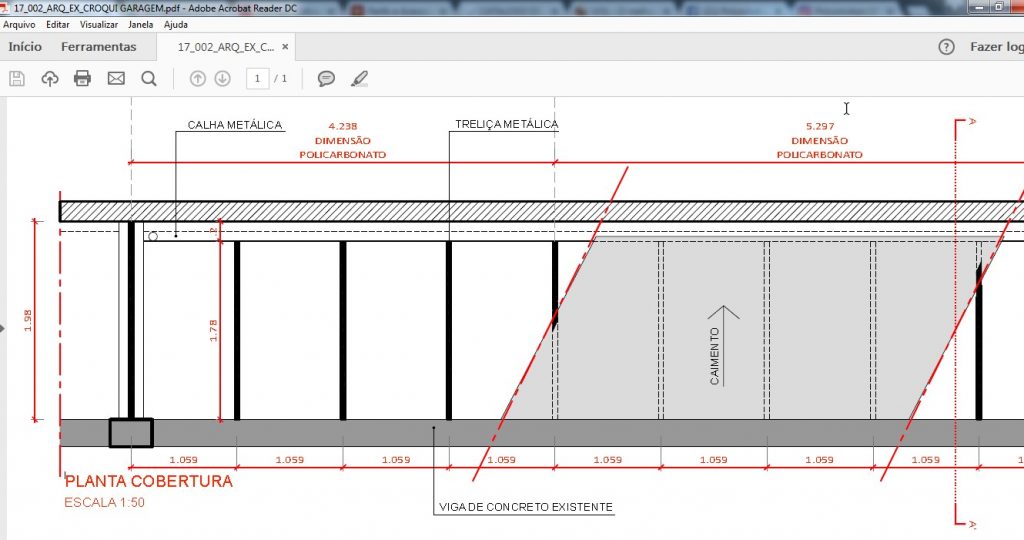Select the 17_002_ARQ_EX_C... document tab
The image size is (1024, 540).
click(226, 47)
